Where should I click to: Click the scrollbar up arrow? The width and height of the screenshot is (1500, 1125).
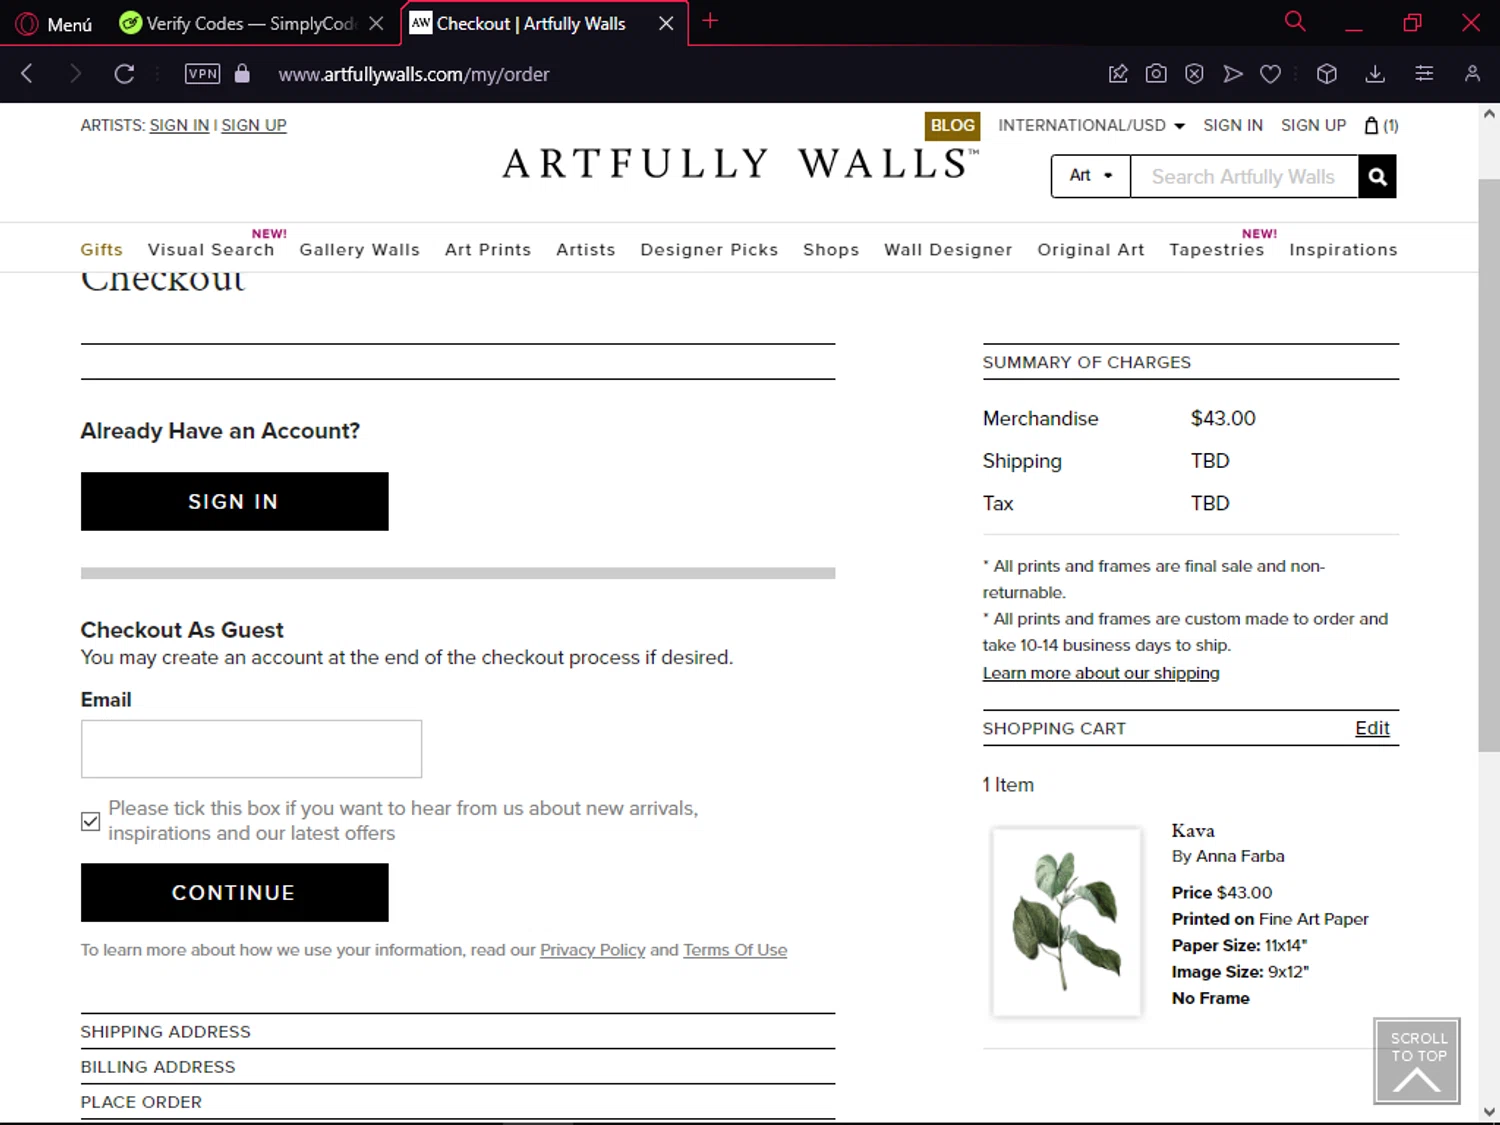coord(1489,115)
